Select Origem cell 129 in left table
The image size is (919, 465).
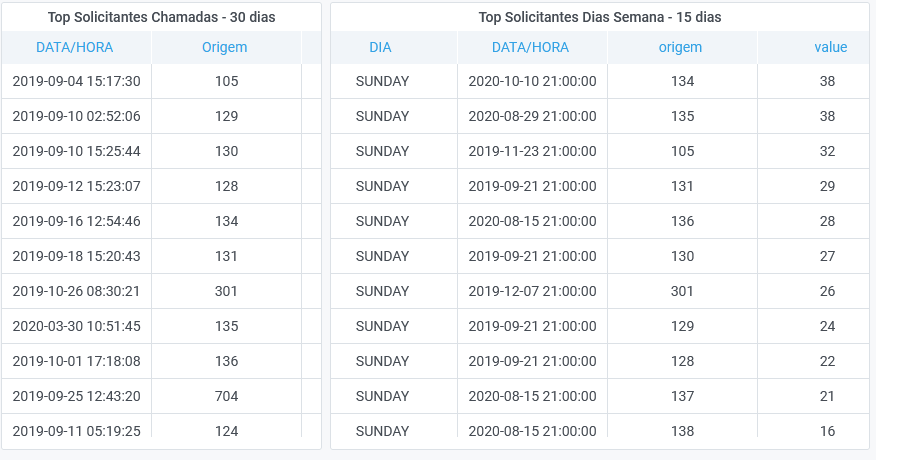pos(226,116)
